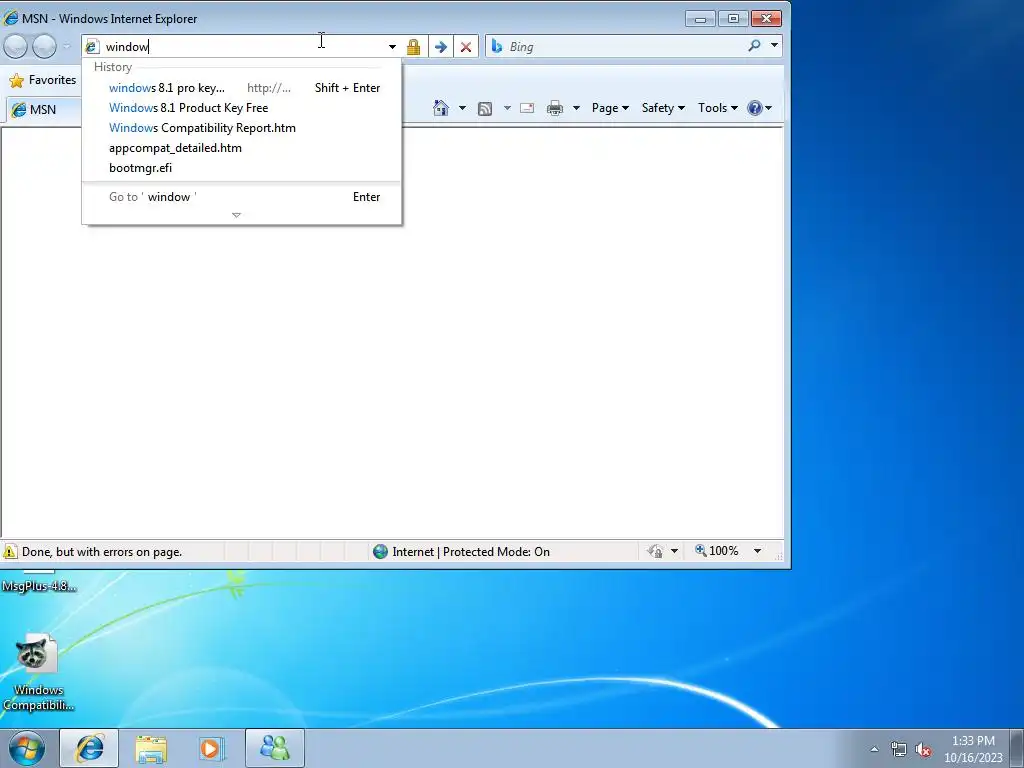Viewport: 1024px width, 768px height.
Task: Click 'Done, but with errors on page.' status text
Action: 102,552
